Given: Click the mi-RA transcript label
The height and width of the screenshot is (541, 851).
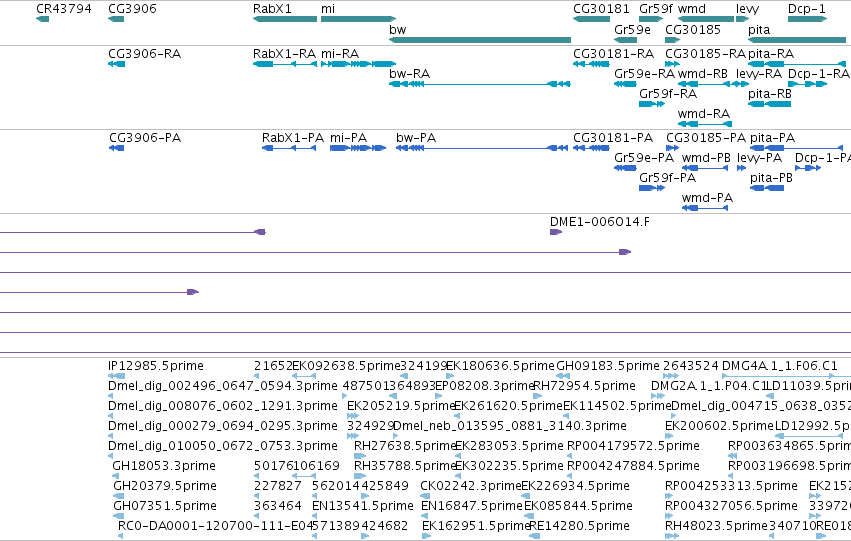Looking at the screenshot, I should pos(340,54).
